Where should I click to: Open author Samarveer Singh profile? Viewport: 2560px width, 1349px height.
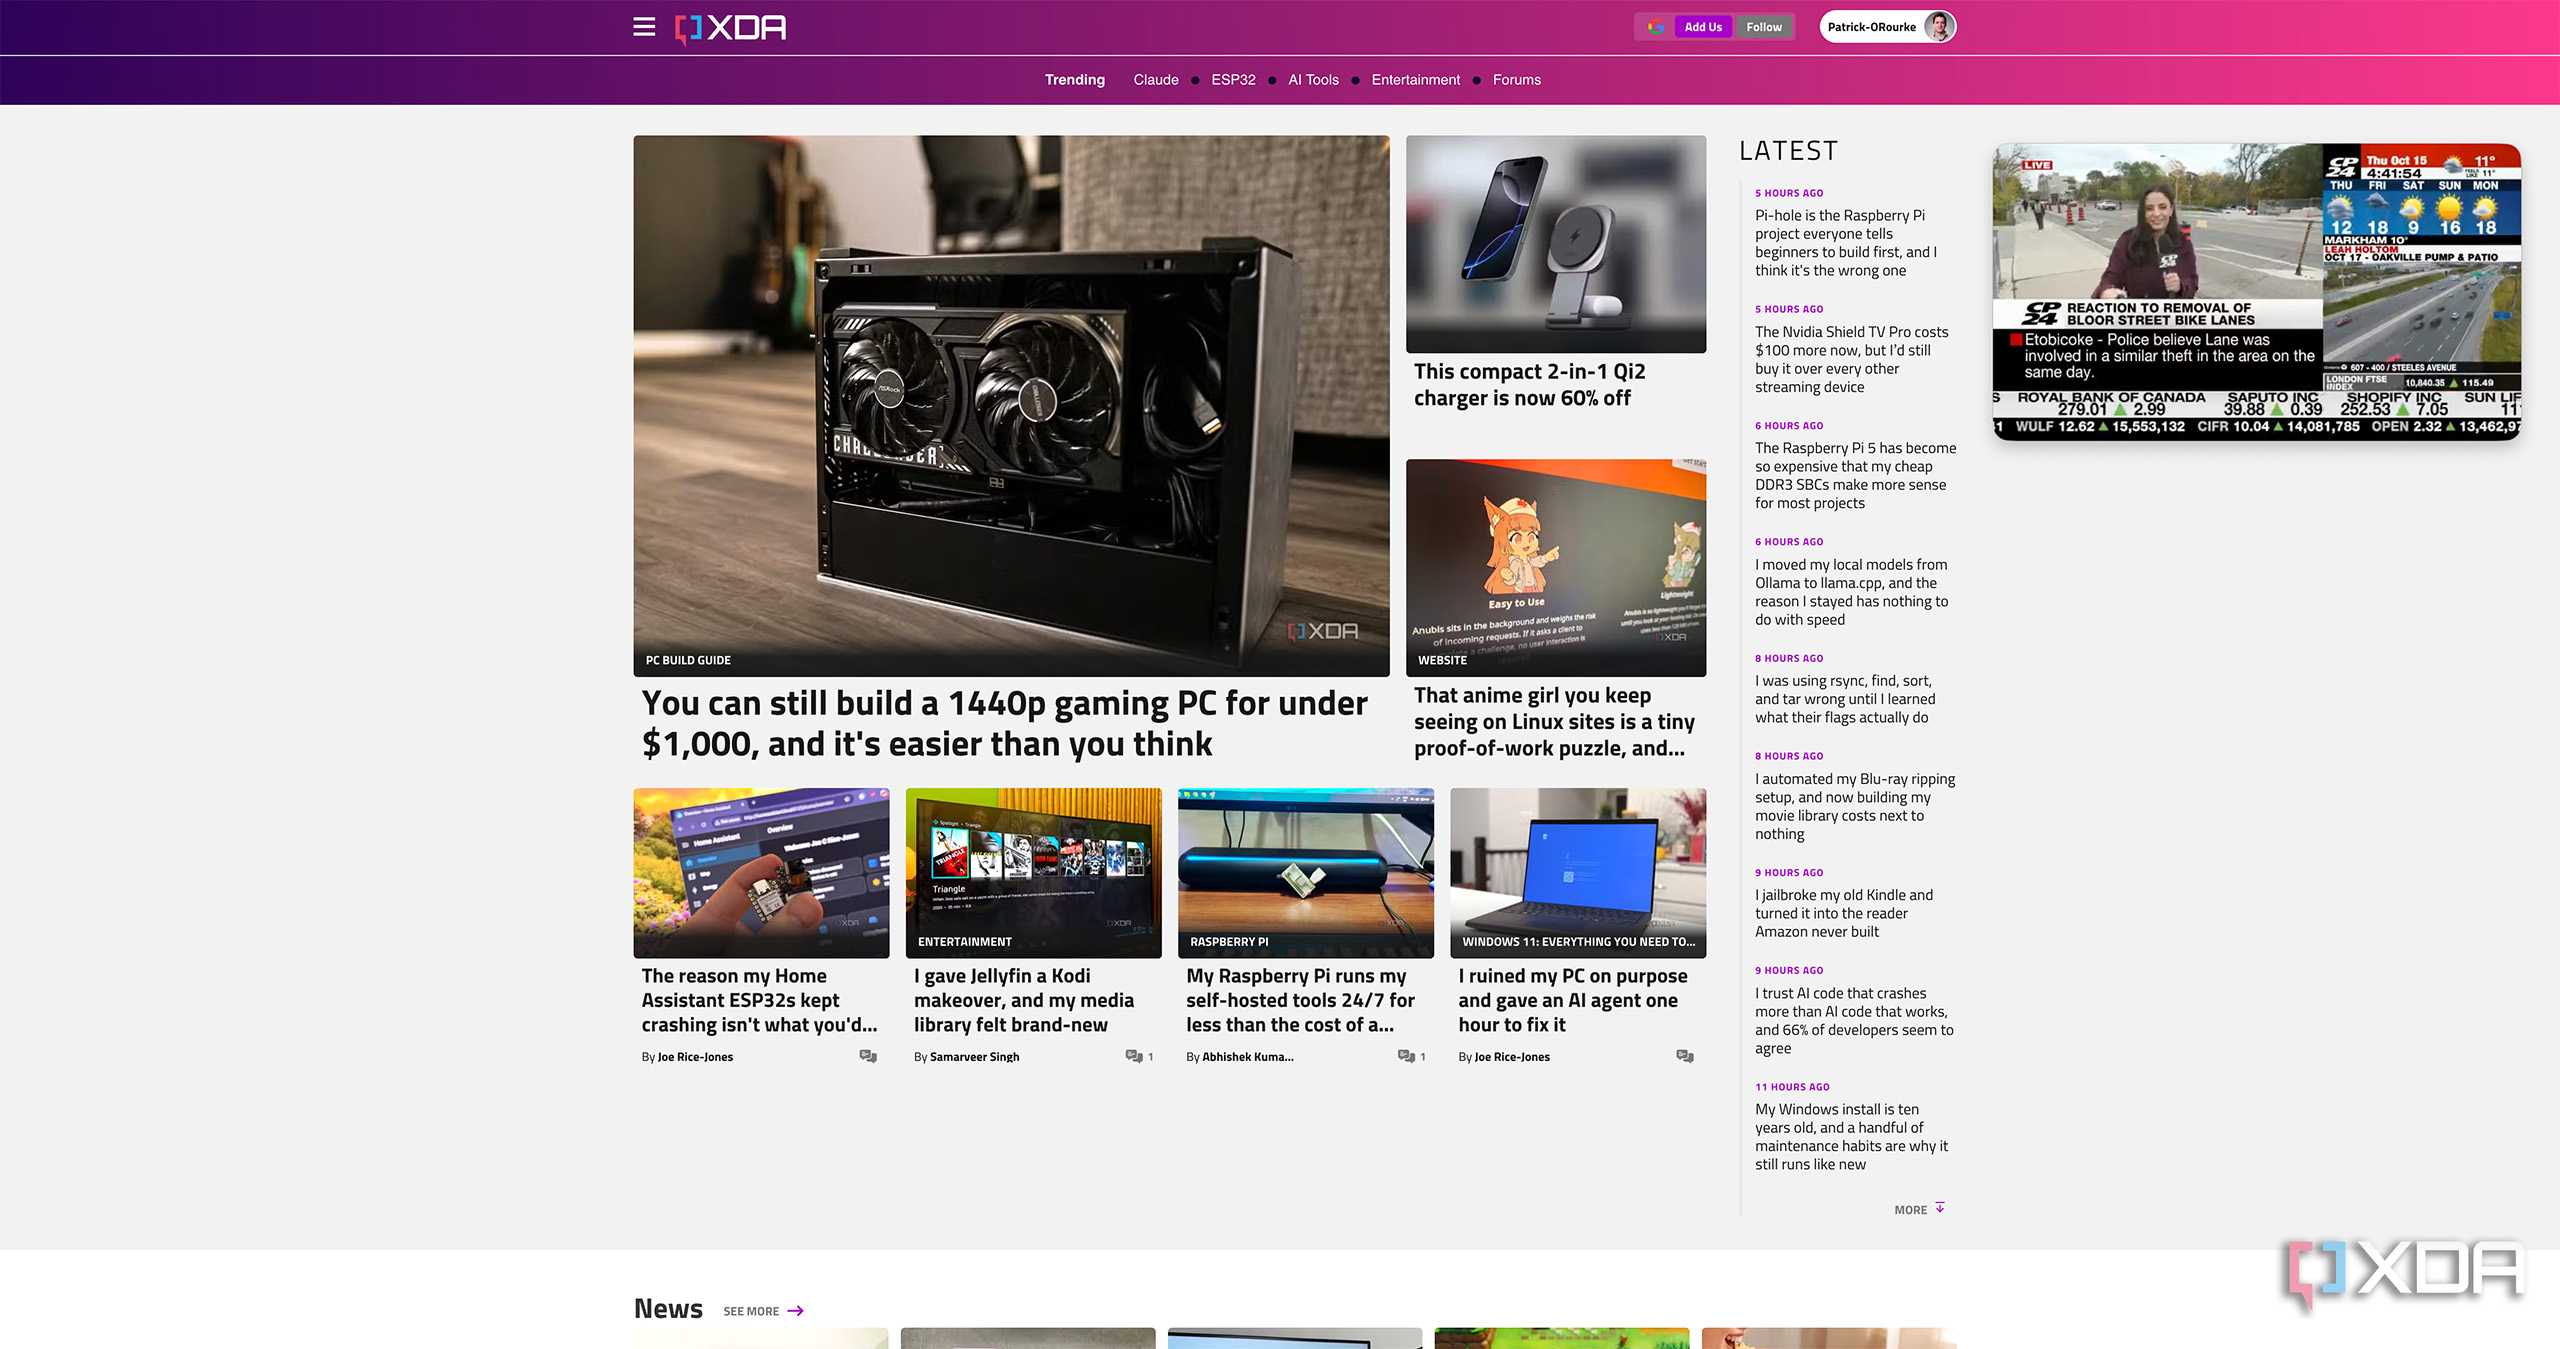click(x=974, y=1057)
